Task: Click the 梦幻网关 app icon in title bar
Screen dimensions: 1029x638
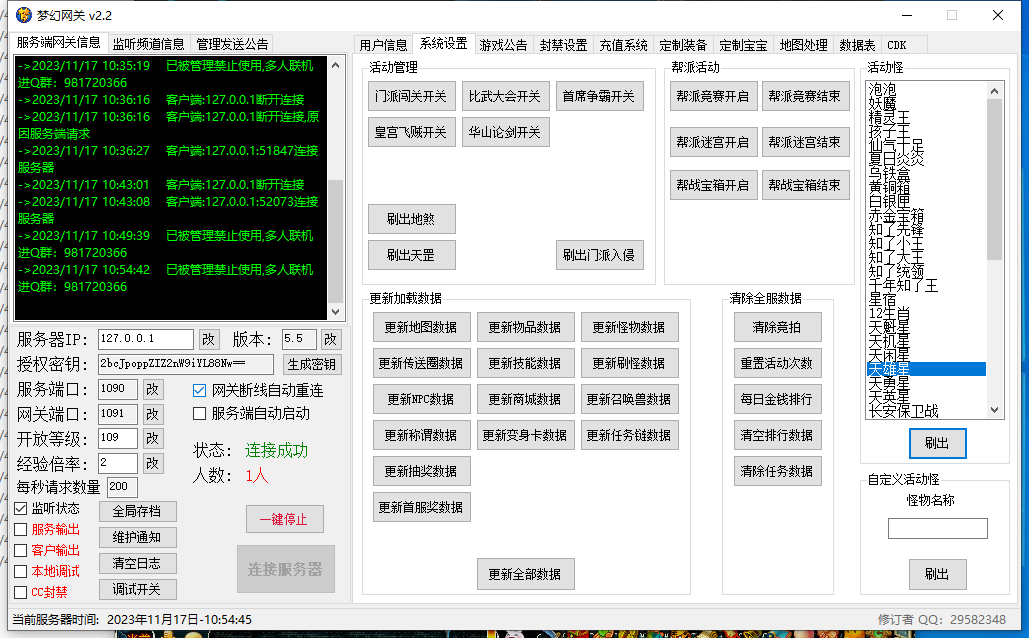Action: click(x=24, y=15)
